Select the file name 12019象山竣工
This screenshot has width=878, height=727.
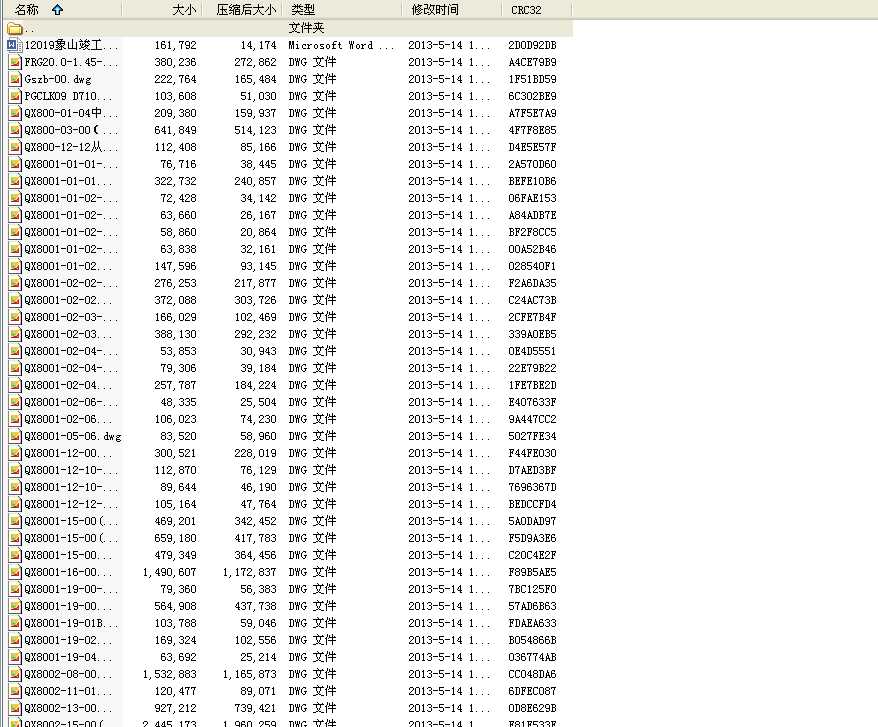coord(71,45)
